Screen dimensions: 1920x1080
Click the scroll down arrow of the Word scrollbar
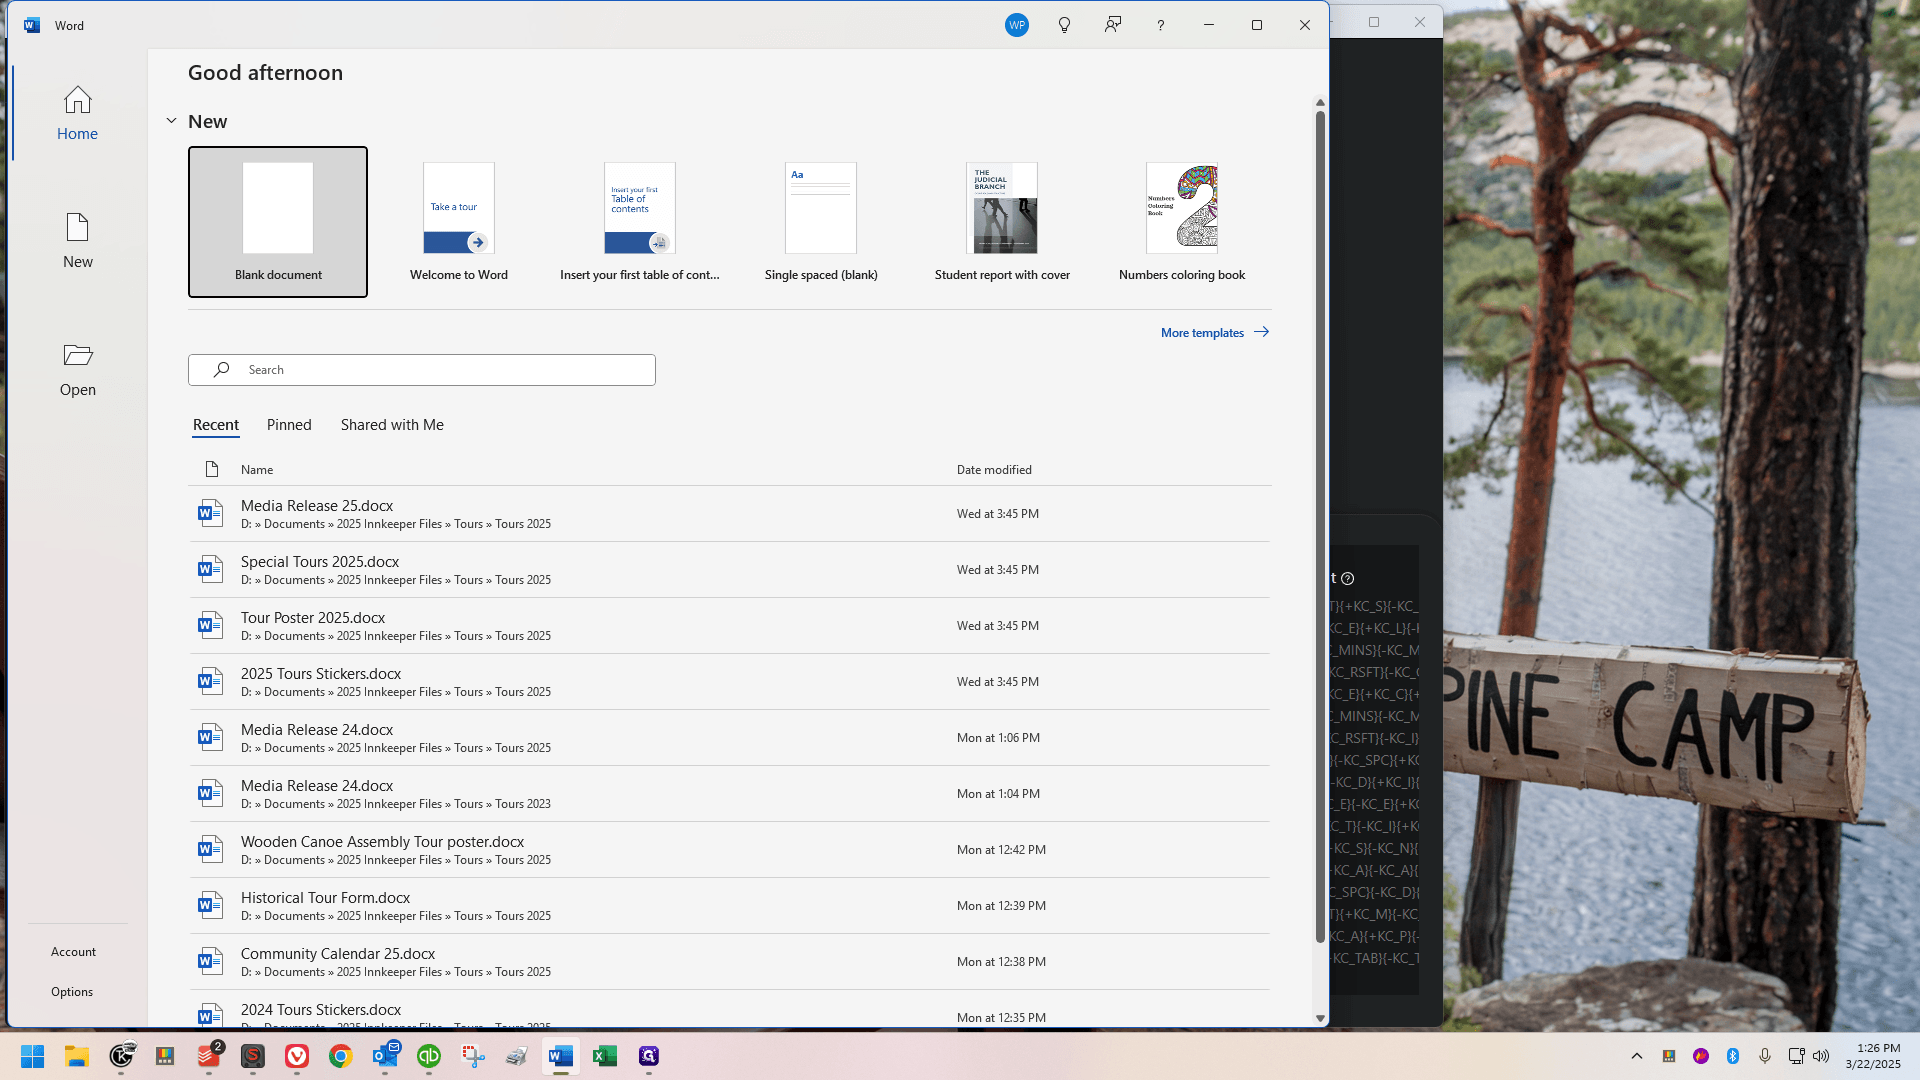pyautogui.click(x=1320, y=1018)
